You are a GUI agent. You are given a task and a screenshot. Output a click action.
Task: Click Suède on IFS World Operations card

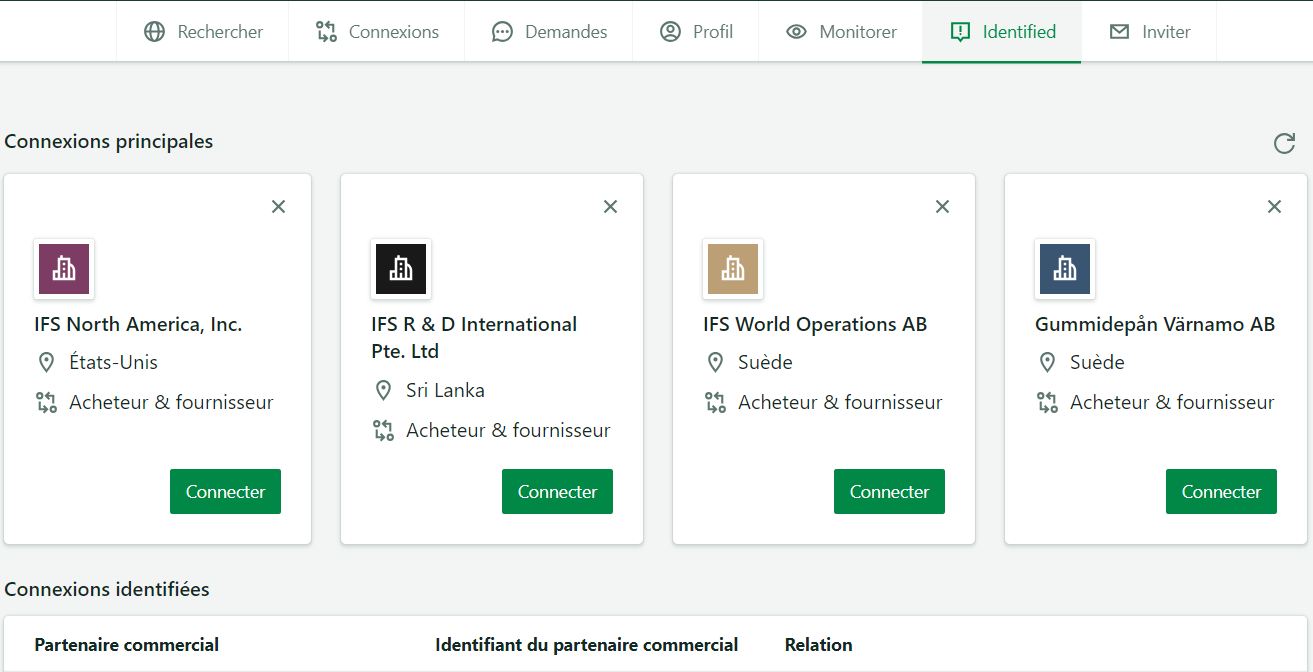[x=765, y=363]
